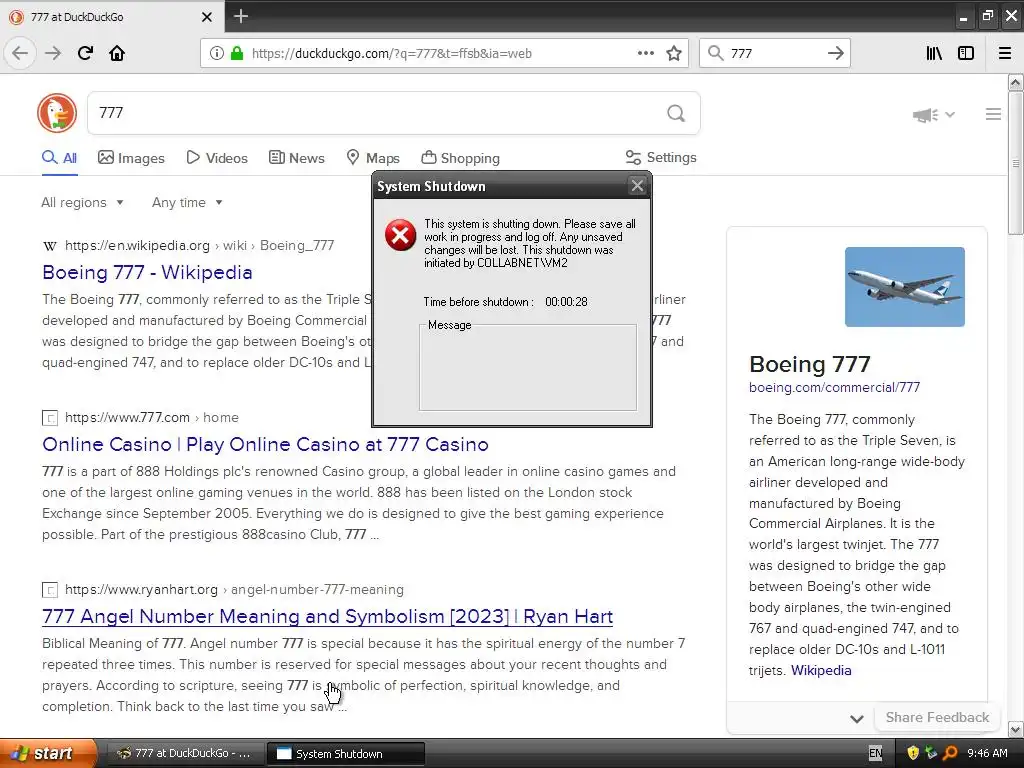Click the taskbar clock showing 9:46 AM

(987, 753)
